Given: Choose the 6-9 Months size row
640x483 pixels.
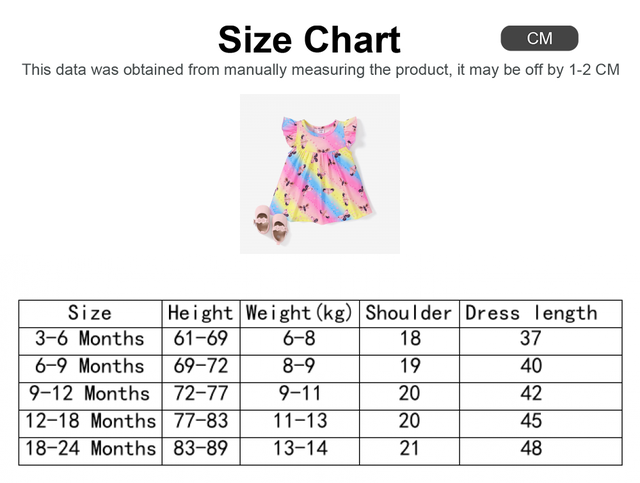Looking at the screenshot, I should 90,366.
